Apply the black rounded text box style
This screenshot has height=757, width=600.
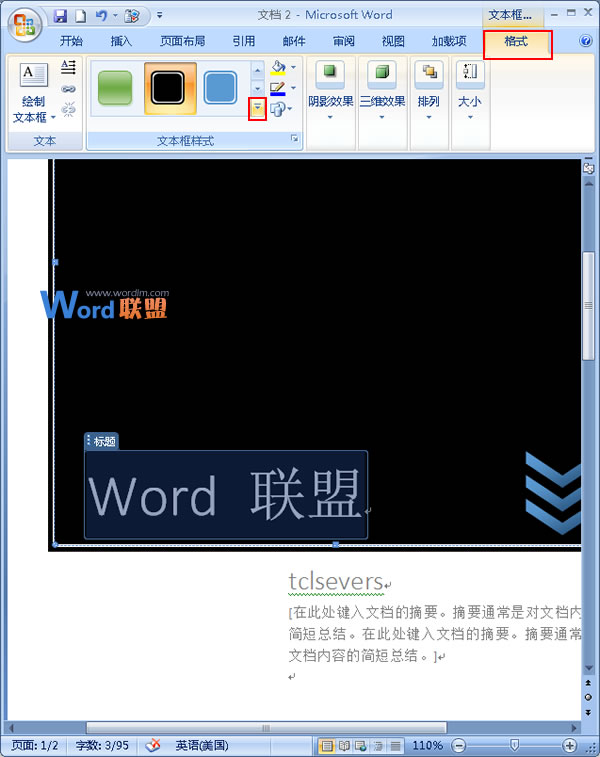point(170,88)
